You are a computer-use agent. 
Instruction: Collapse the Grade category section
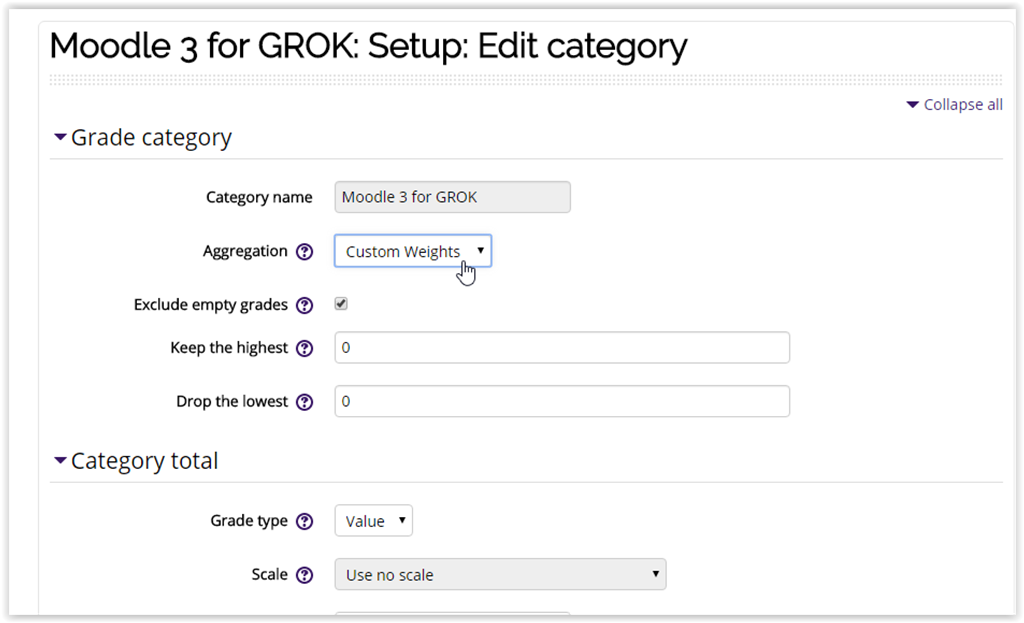click(x=142, y=137)
